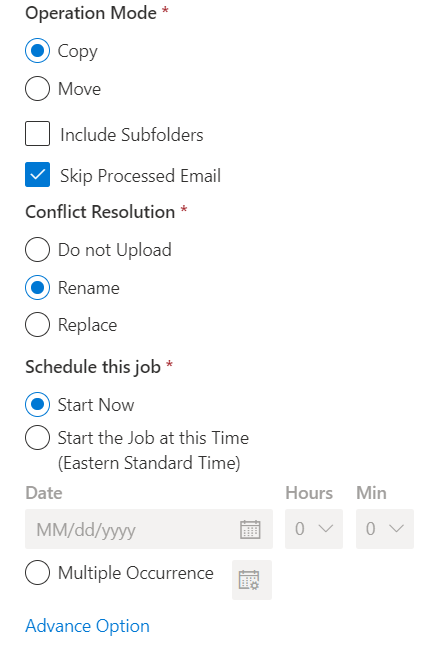Click the MM/dd/yyyy date input field
The height and width of the screenshot is (656, 425).
pos(149,529)
